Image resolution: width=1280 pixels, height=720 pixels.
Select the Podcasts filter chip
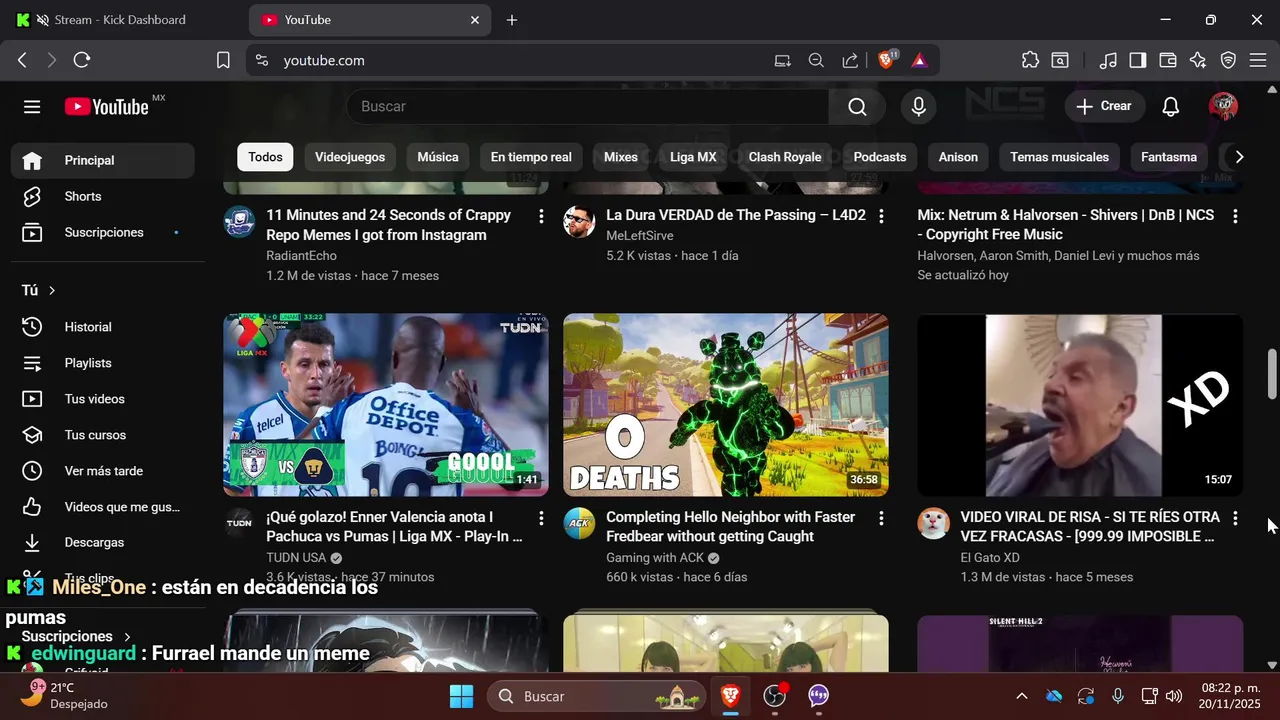(x=880, y=157)
